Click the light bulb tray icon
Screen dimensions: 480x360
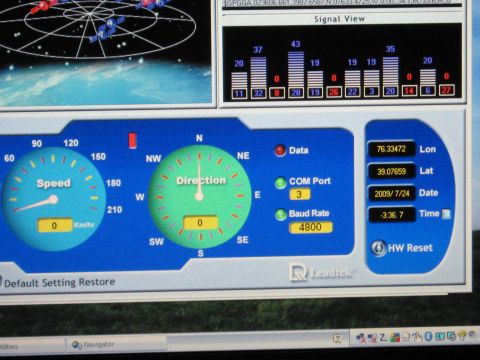coord(463,335)
